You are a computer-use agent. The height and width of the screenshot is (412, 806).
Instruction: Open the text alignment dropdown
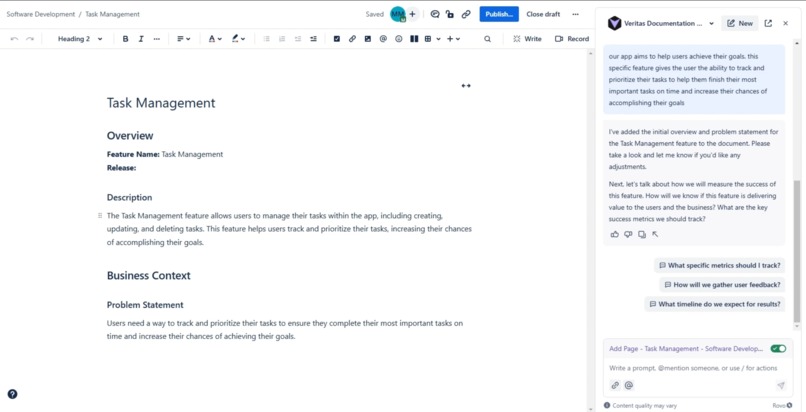coord(184,39)
